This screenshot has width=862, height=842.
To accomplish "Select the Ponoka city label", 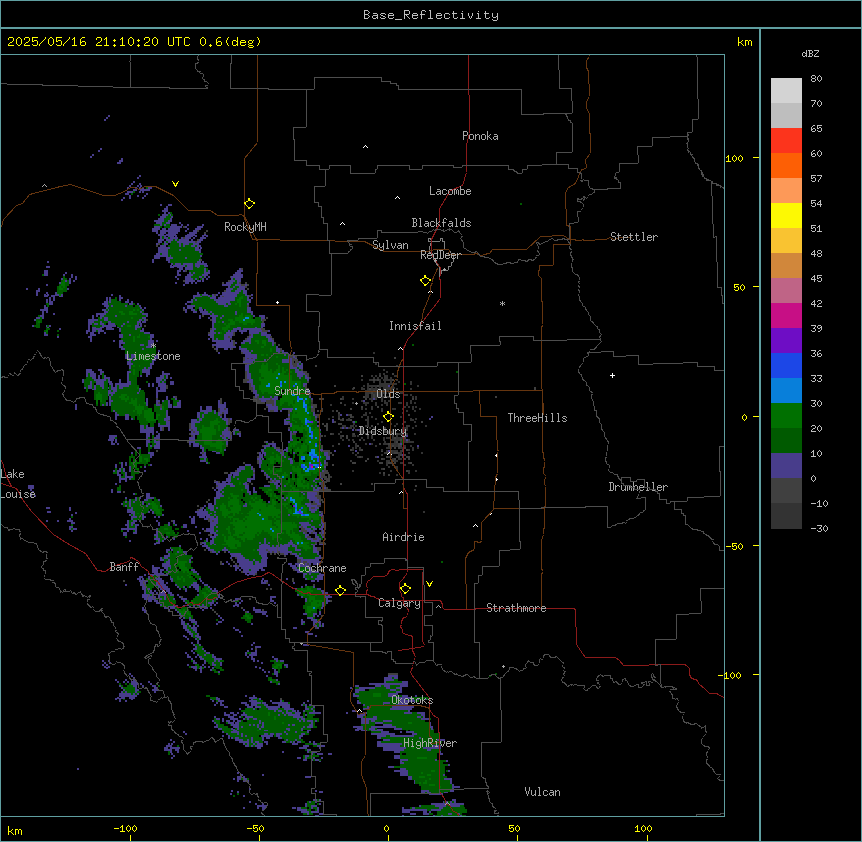I will pos(480,136).
